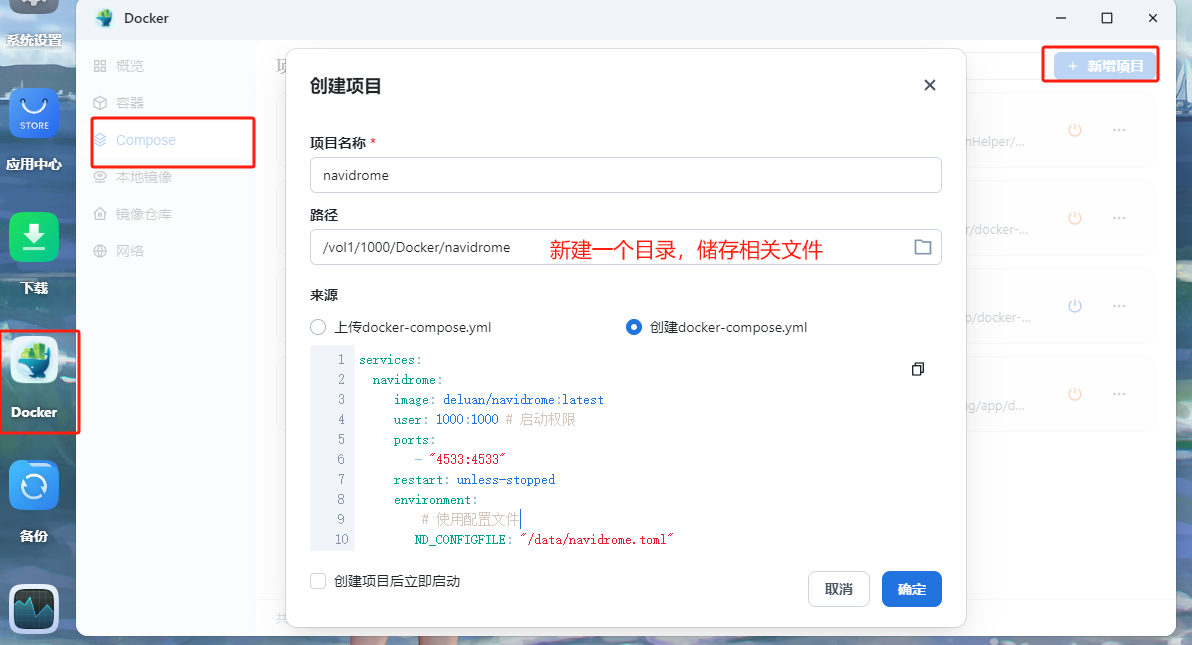Open more options for third project row
The image size is (1192, 645).
pyautogui.click(x=1119, y=306)
